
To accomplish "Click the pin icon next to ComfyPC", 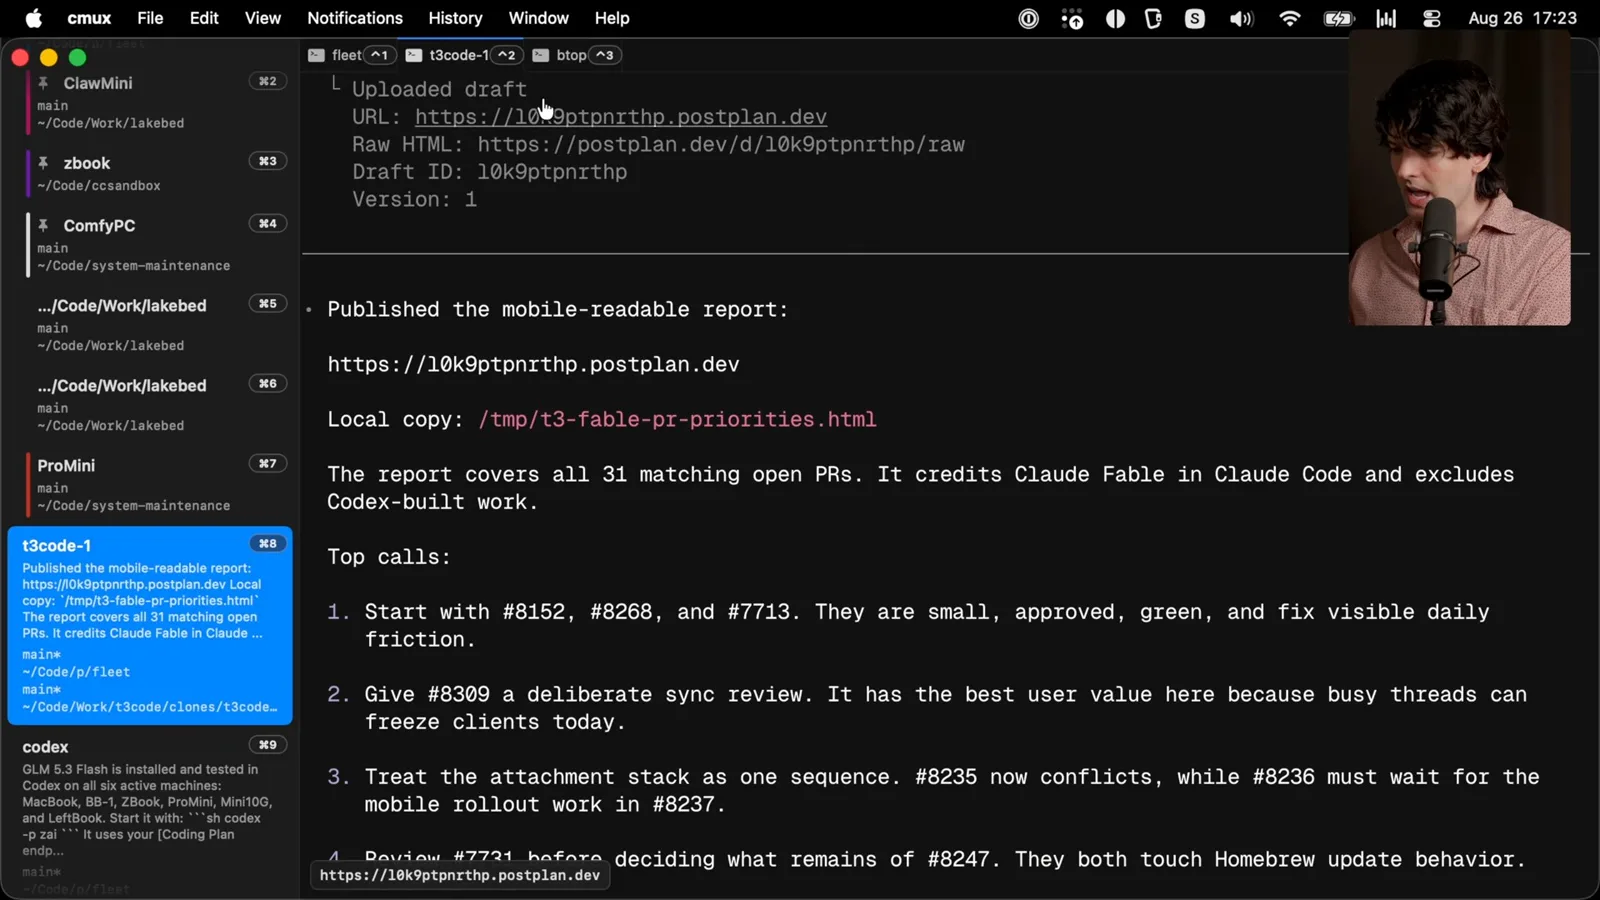I will pos(43,226).
